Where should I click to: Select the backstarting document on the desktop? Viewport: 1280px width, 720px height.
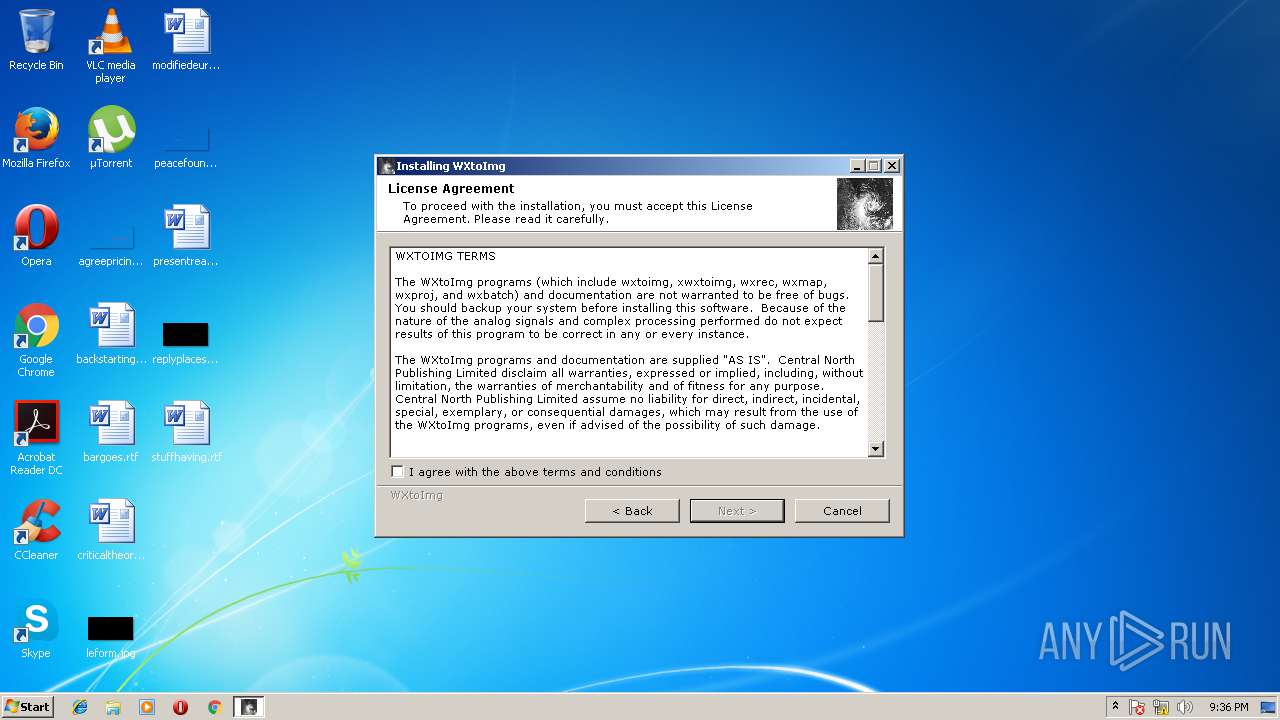[110, 334]
